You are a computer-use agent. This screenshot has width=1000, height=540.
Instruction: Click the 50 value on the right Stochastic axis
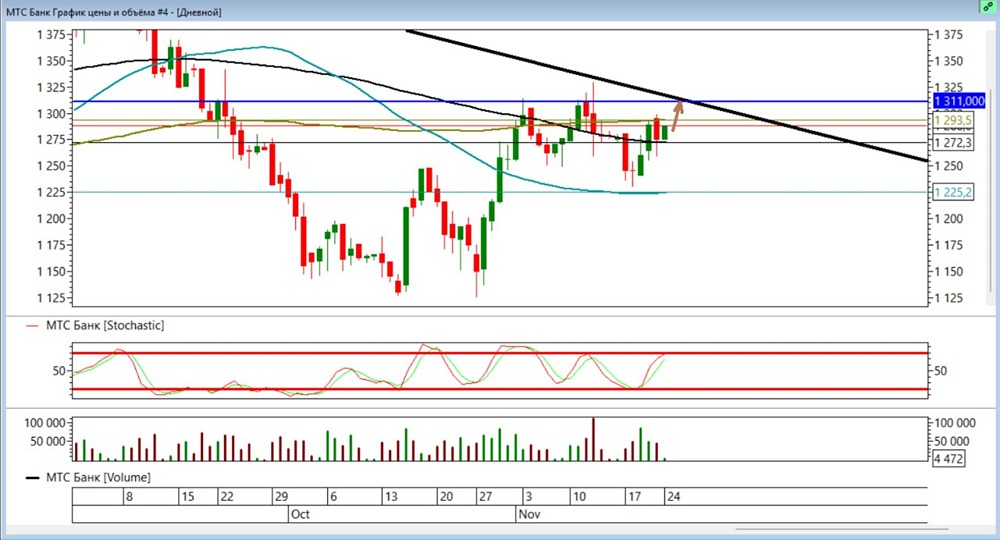(x=940, y=371)
